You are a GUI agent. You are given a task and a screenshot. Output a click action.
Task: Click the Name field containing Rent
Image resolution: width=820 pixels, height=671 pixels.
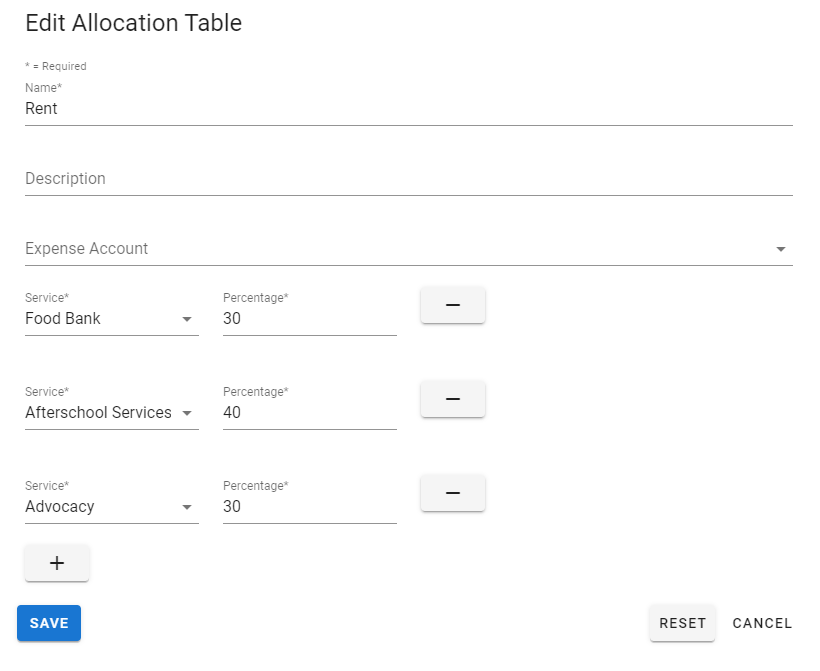pyautogui.click(x=400, y=108)
